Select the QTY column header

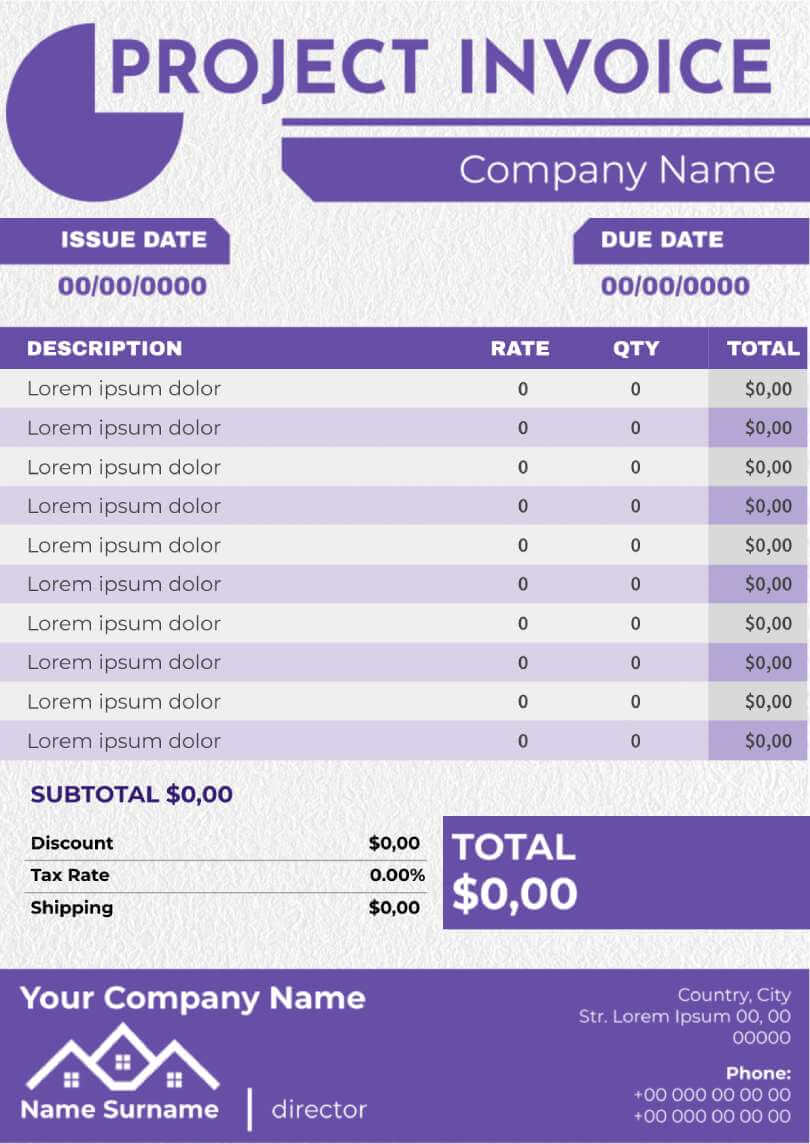coord(636,349)
